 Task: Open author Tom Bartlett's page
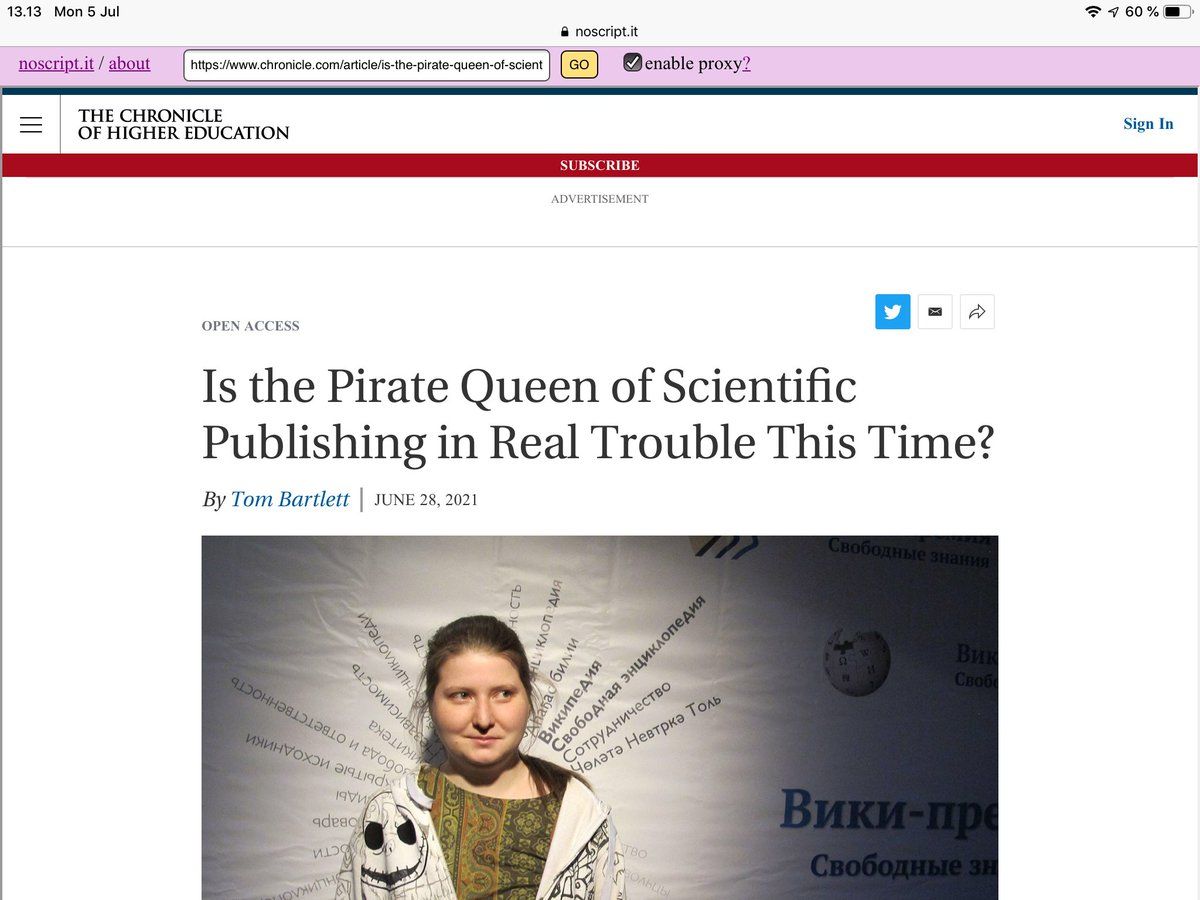290,499
